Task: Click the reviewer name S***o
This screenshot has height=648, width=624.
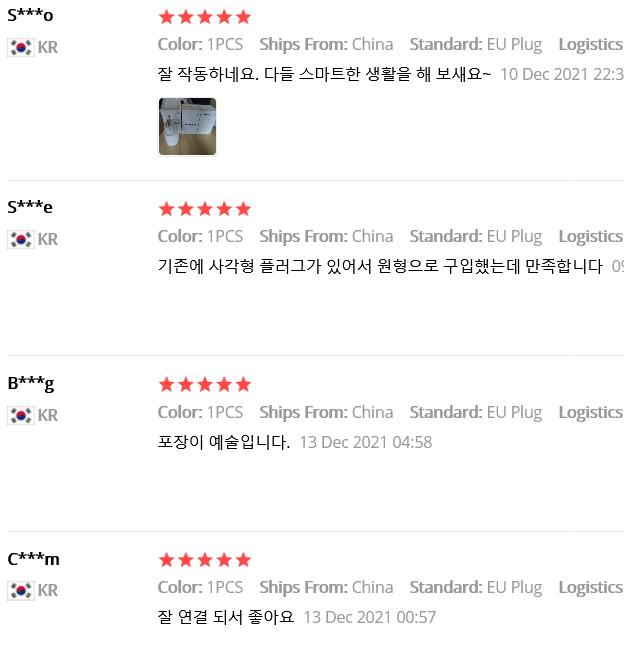Action: pyautogui.click(x=30, y=16)
